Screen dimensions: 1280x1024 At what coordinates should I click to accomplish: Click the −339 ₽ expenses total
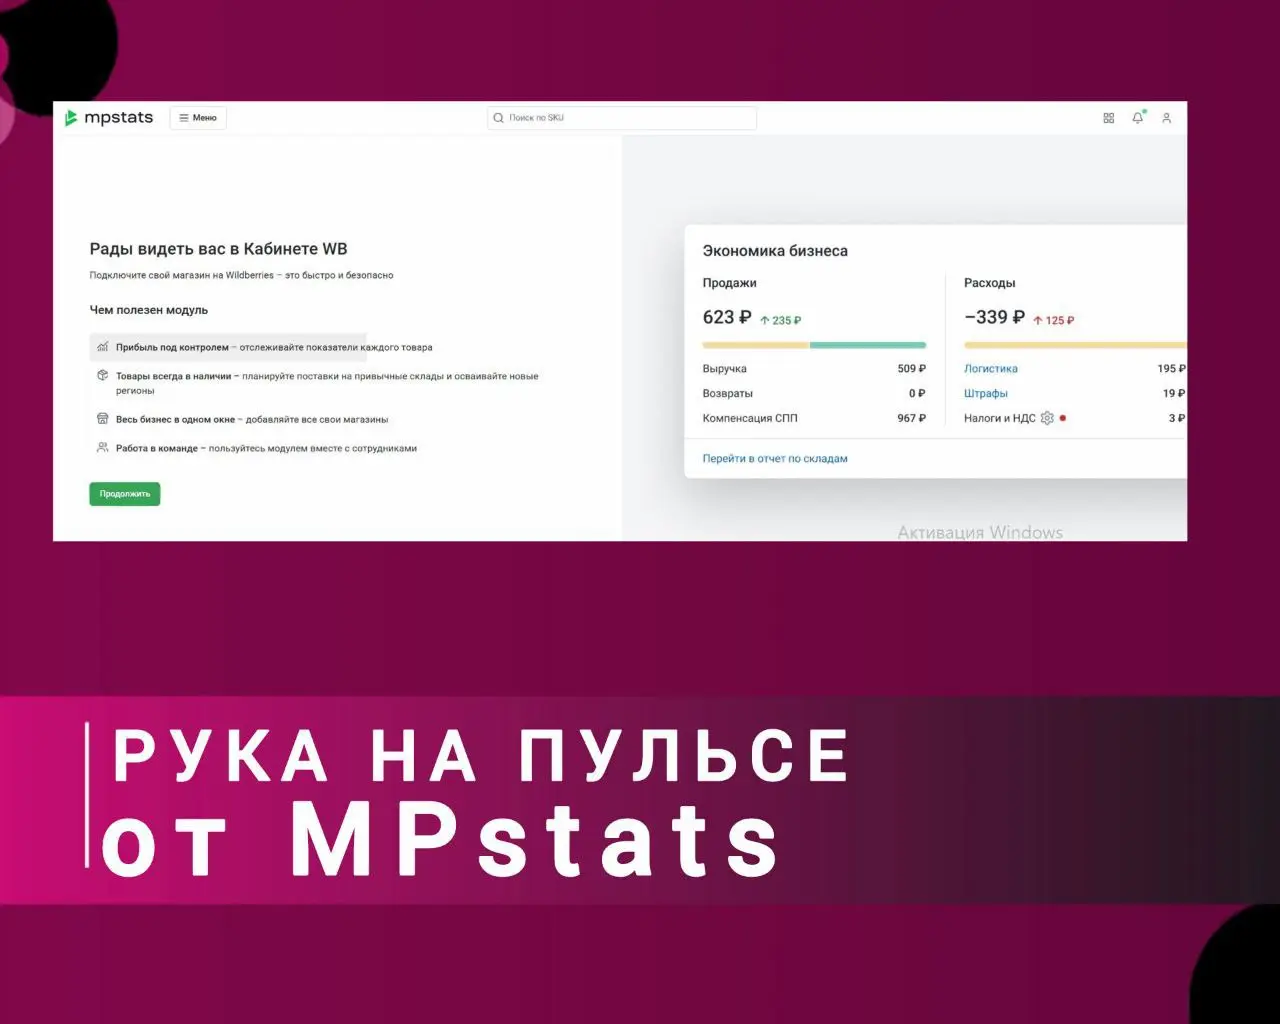[994, 317]
